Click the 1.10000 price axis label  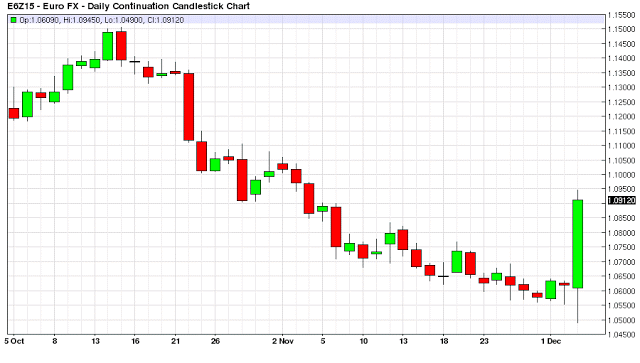point(622,175)
